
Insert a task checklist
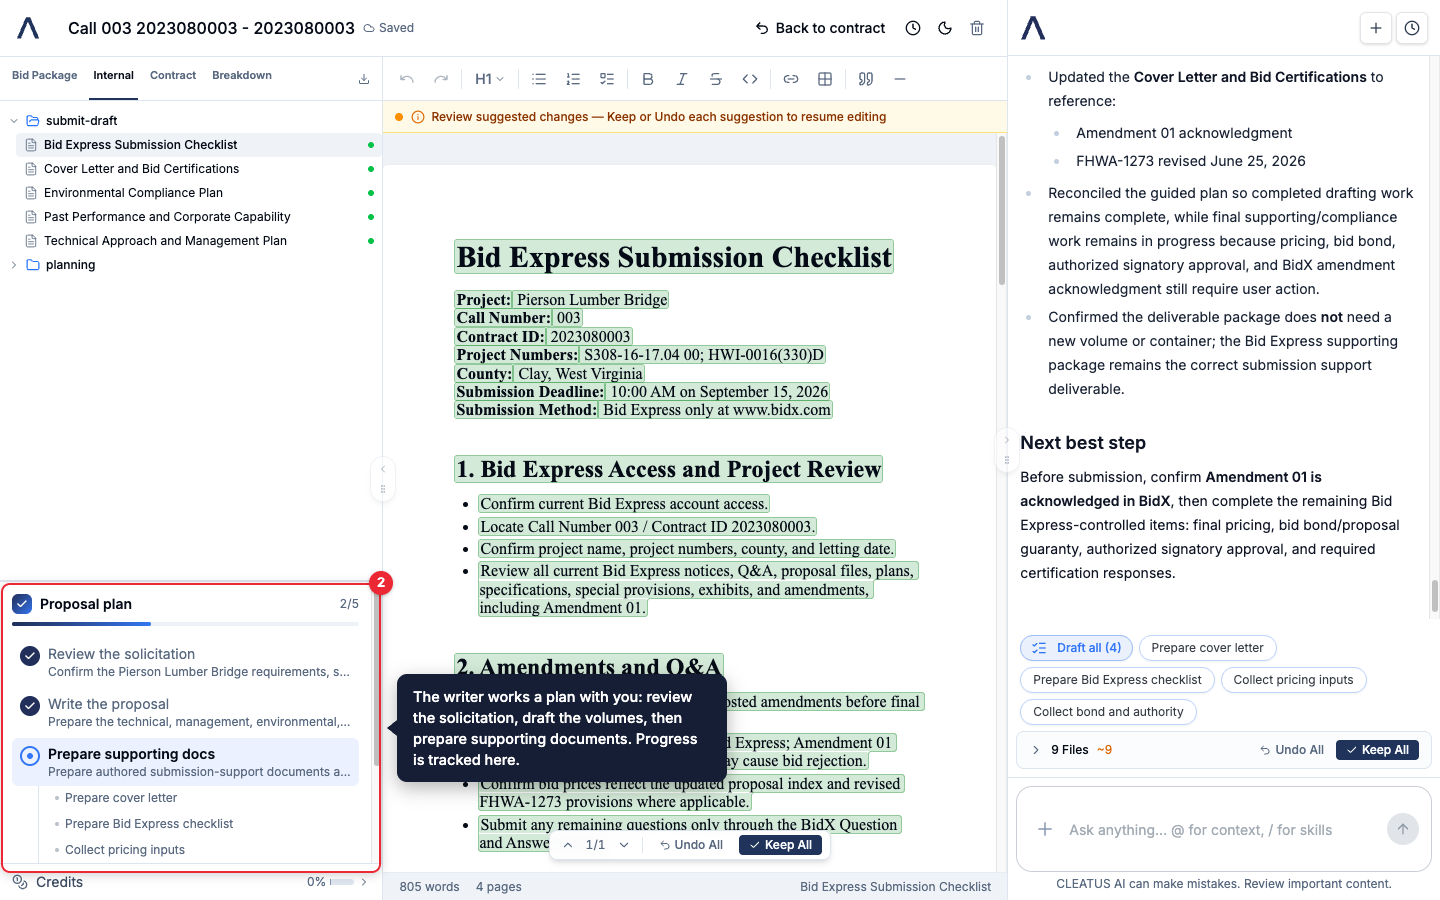tap(607, 79)
